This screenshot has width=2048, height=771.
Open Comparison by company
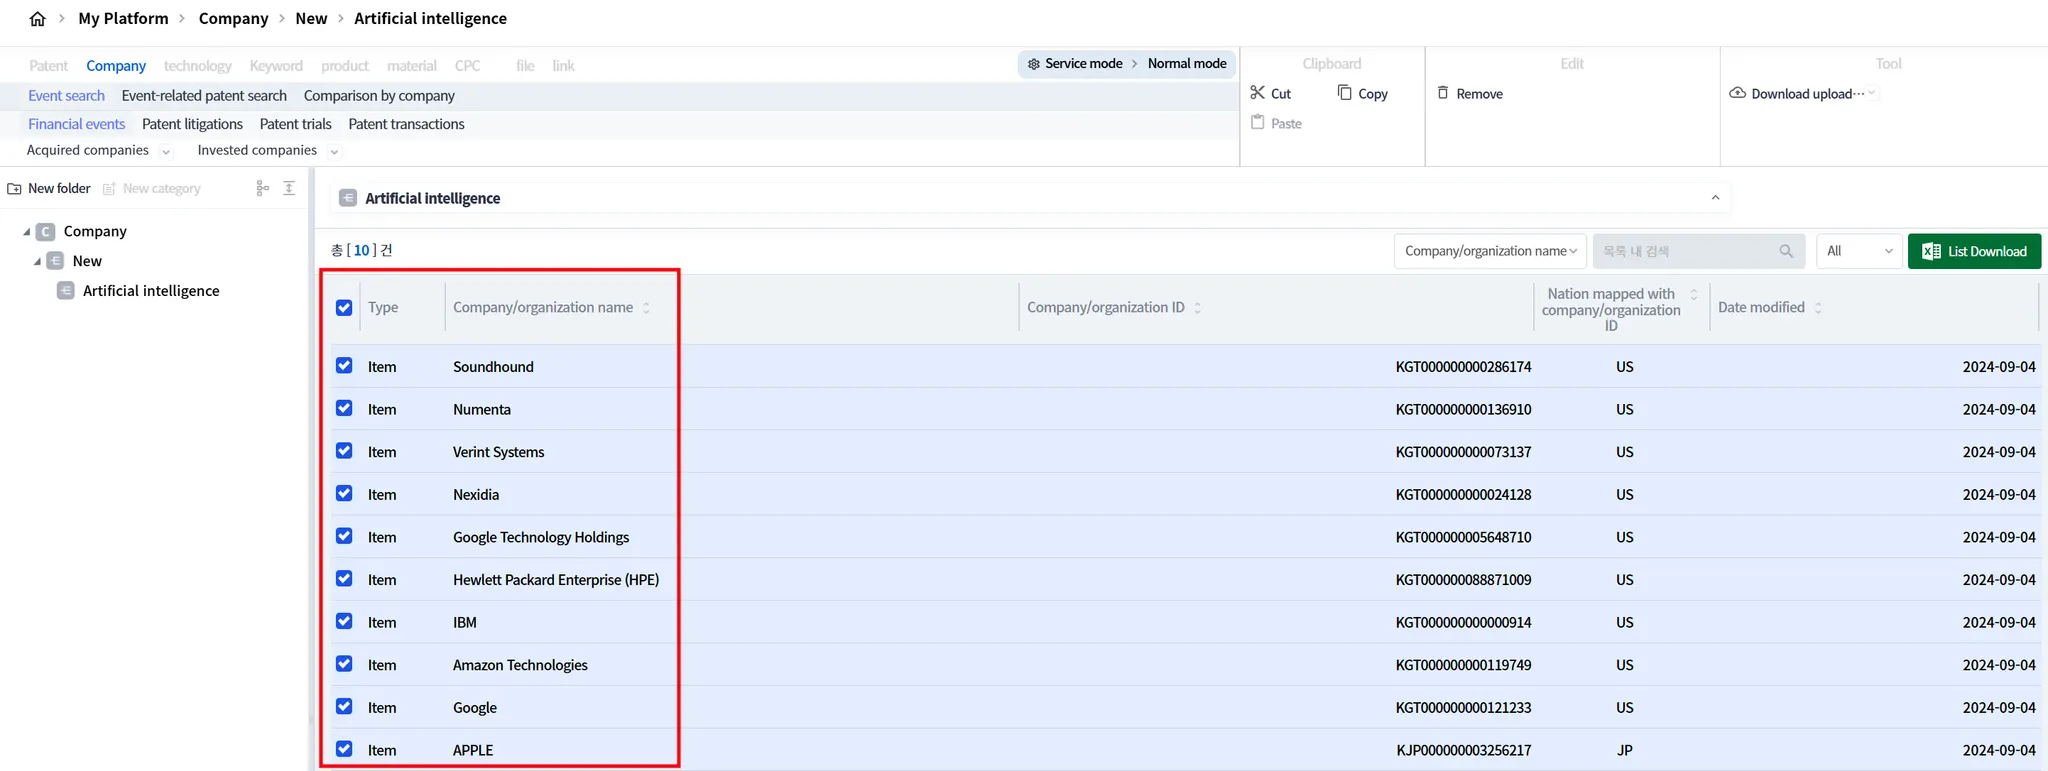click(379, 96)
